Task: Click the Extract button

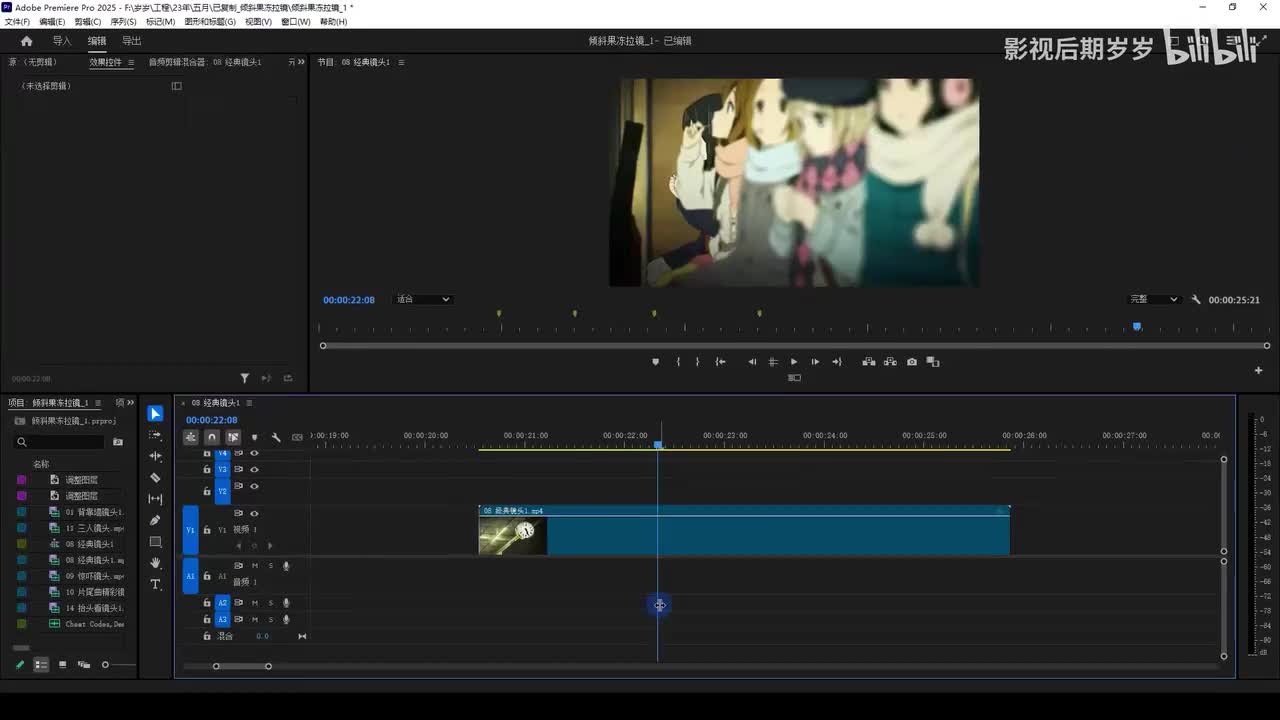Action: 890,362
